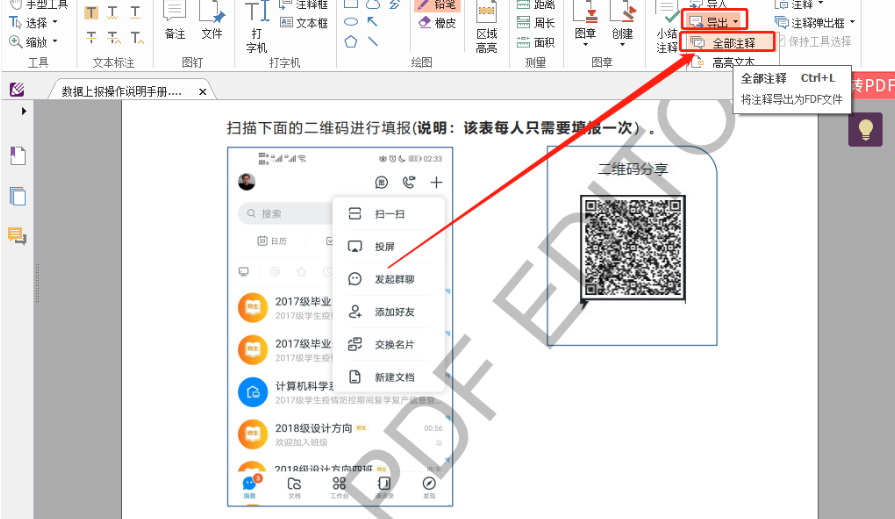
Task: Activate the 区域高亮 area highlight tool
Action: (x=486, y=27)
